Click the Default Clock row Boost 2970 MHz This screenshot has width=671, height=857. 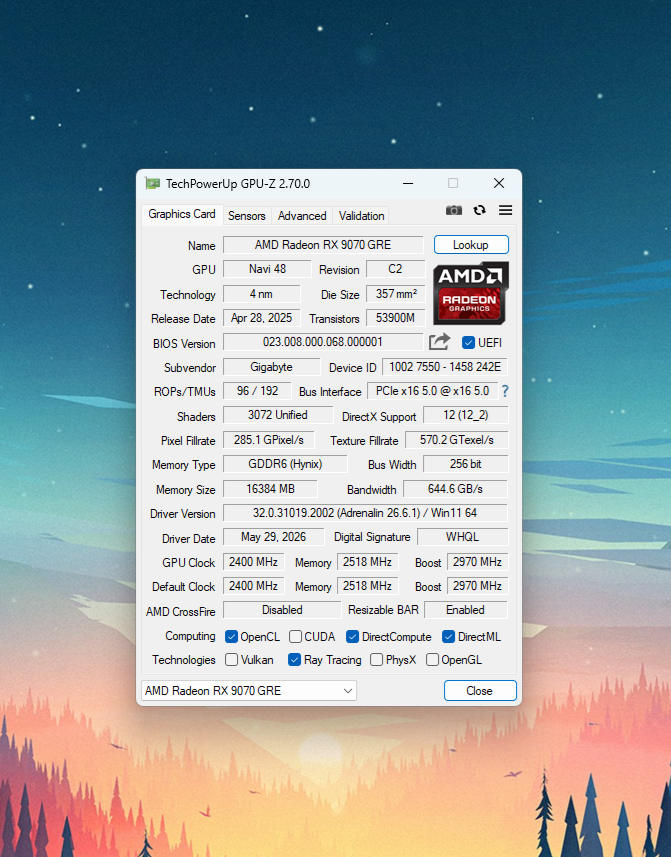point(477,586)
